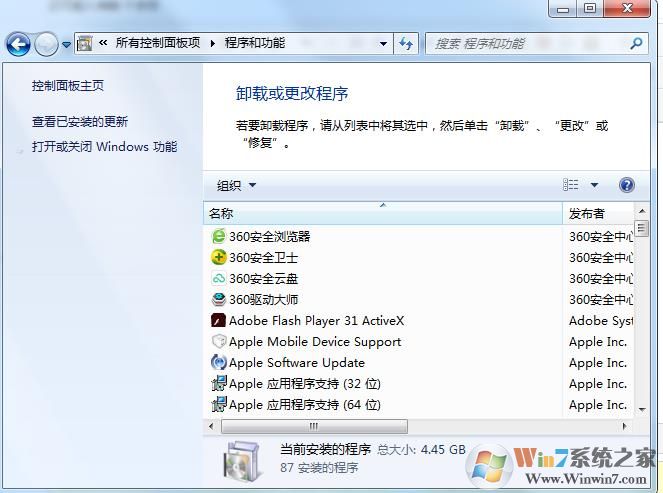Click the horizontal scrollbar left arrow
Screen dimensions: 663x493
(x=211, y=426)
